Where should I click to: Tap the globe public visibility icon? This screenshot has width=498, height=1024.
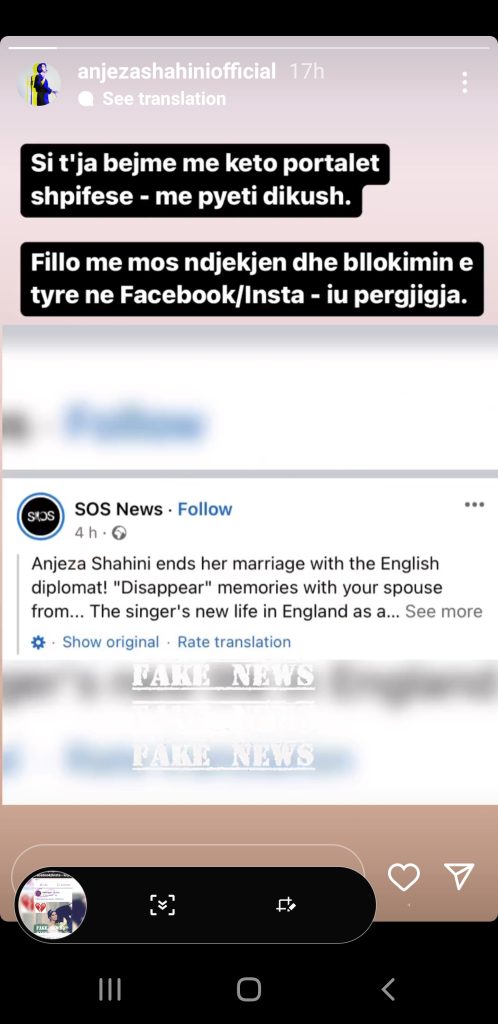pos(119,534)
